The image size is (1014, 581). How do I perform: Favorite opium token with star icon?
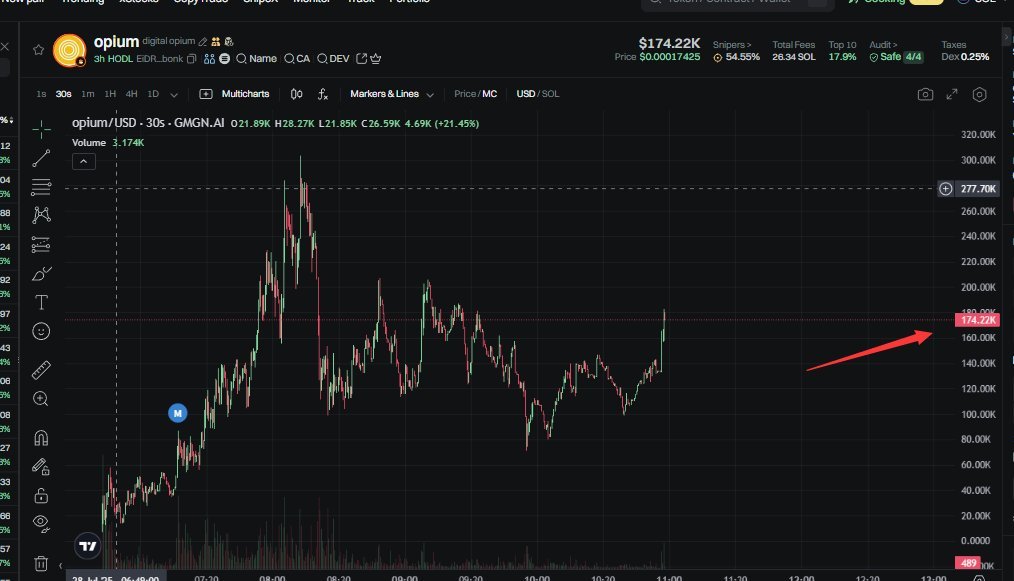(38, 50)
